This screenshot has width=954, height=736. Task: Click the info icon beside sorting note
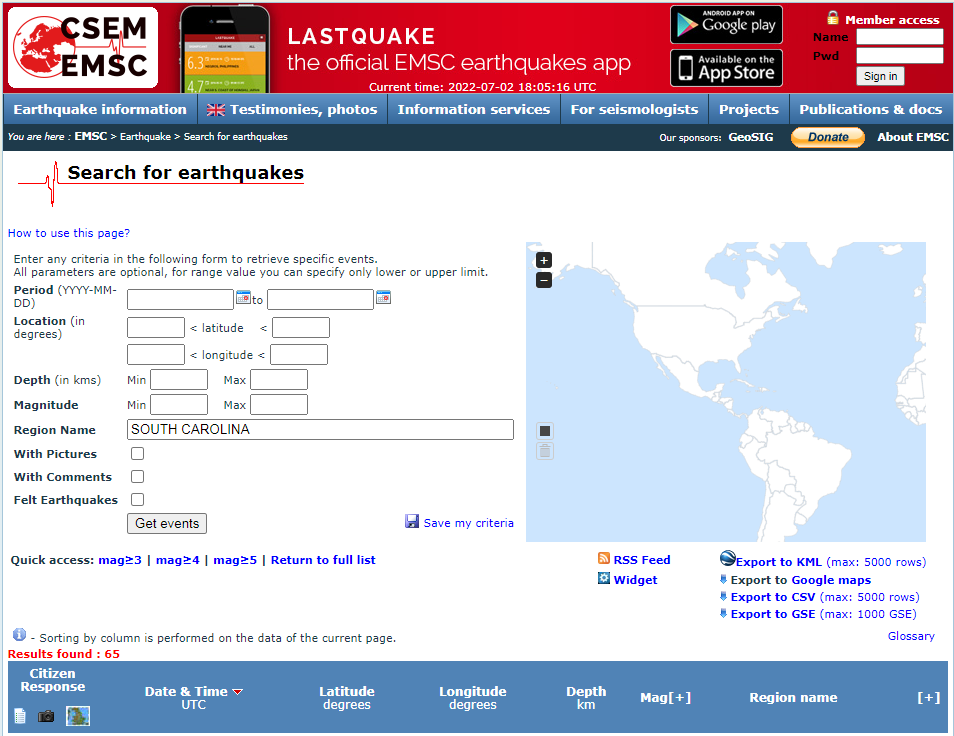19,634
